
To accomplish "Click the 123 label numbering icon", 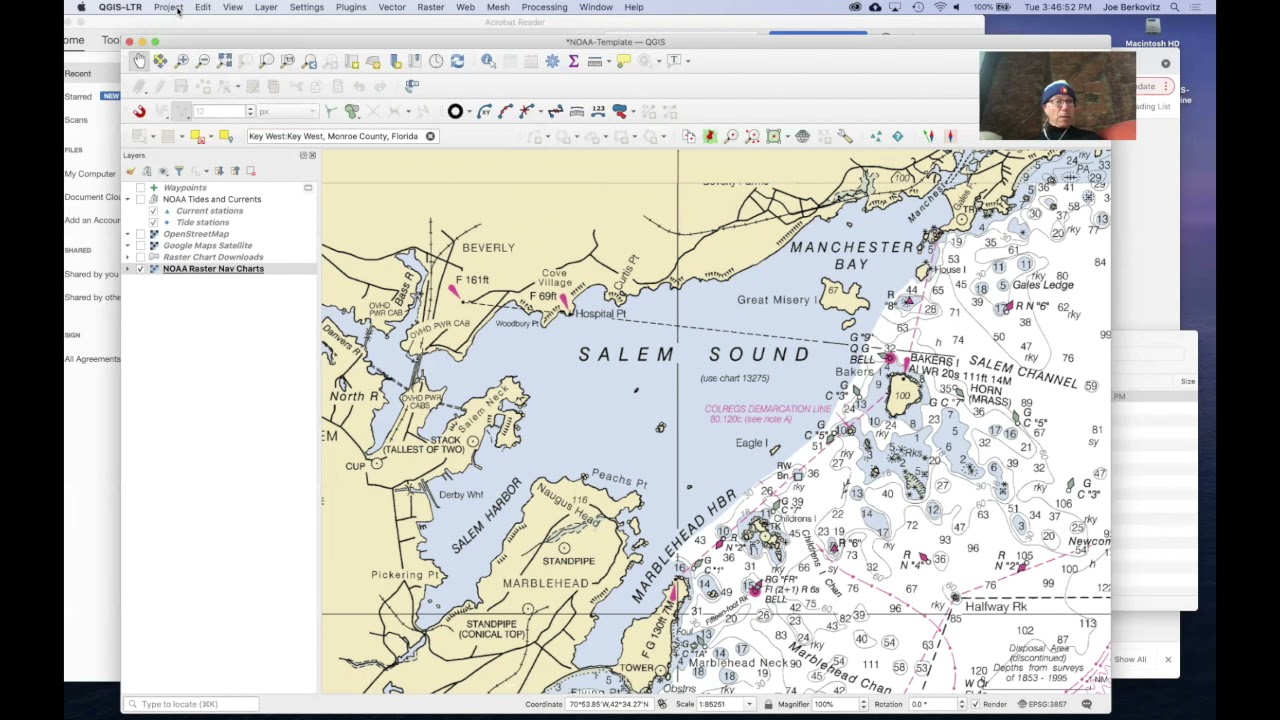I will (598, 111).
